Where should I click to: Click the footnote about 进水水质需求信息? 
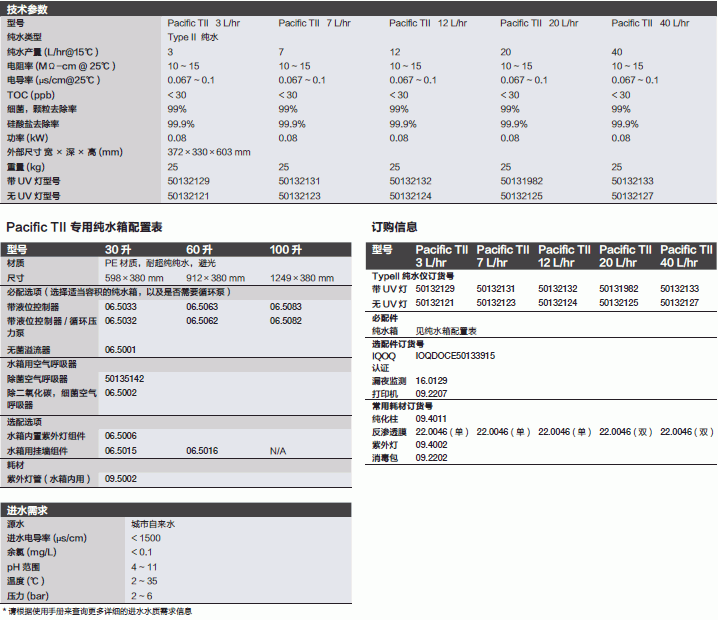point(97,611)
